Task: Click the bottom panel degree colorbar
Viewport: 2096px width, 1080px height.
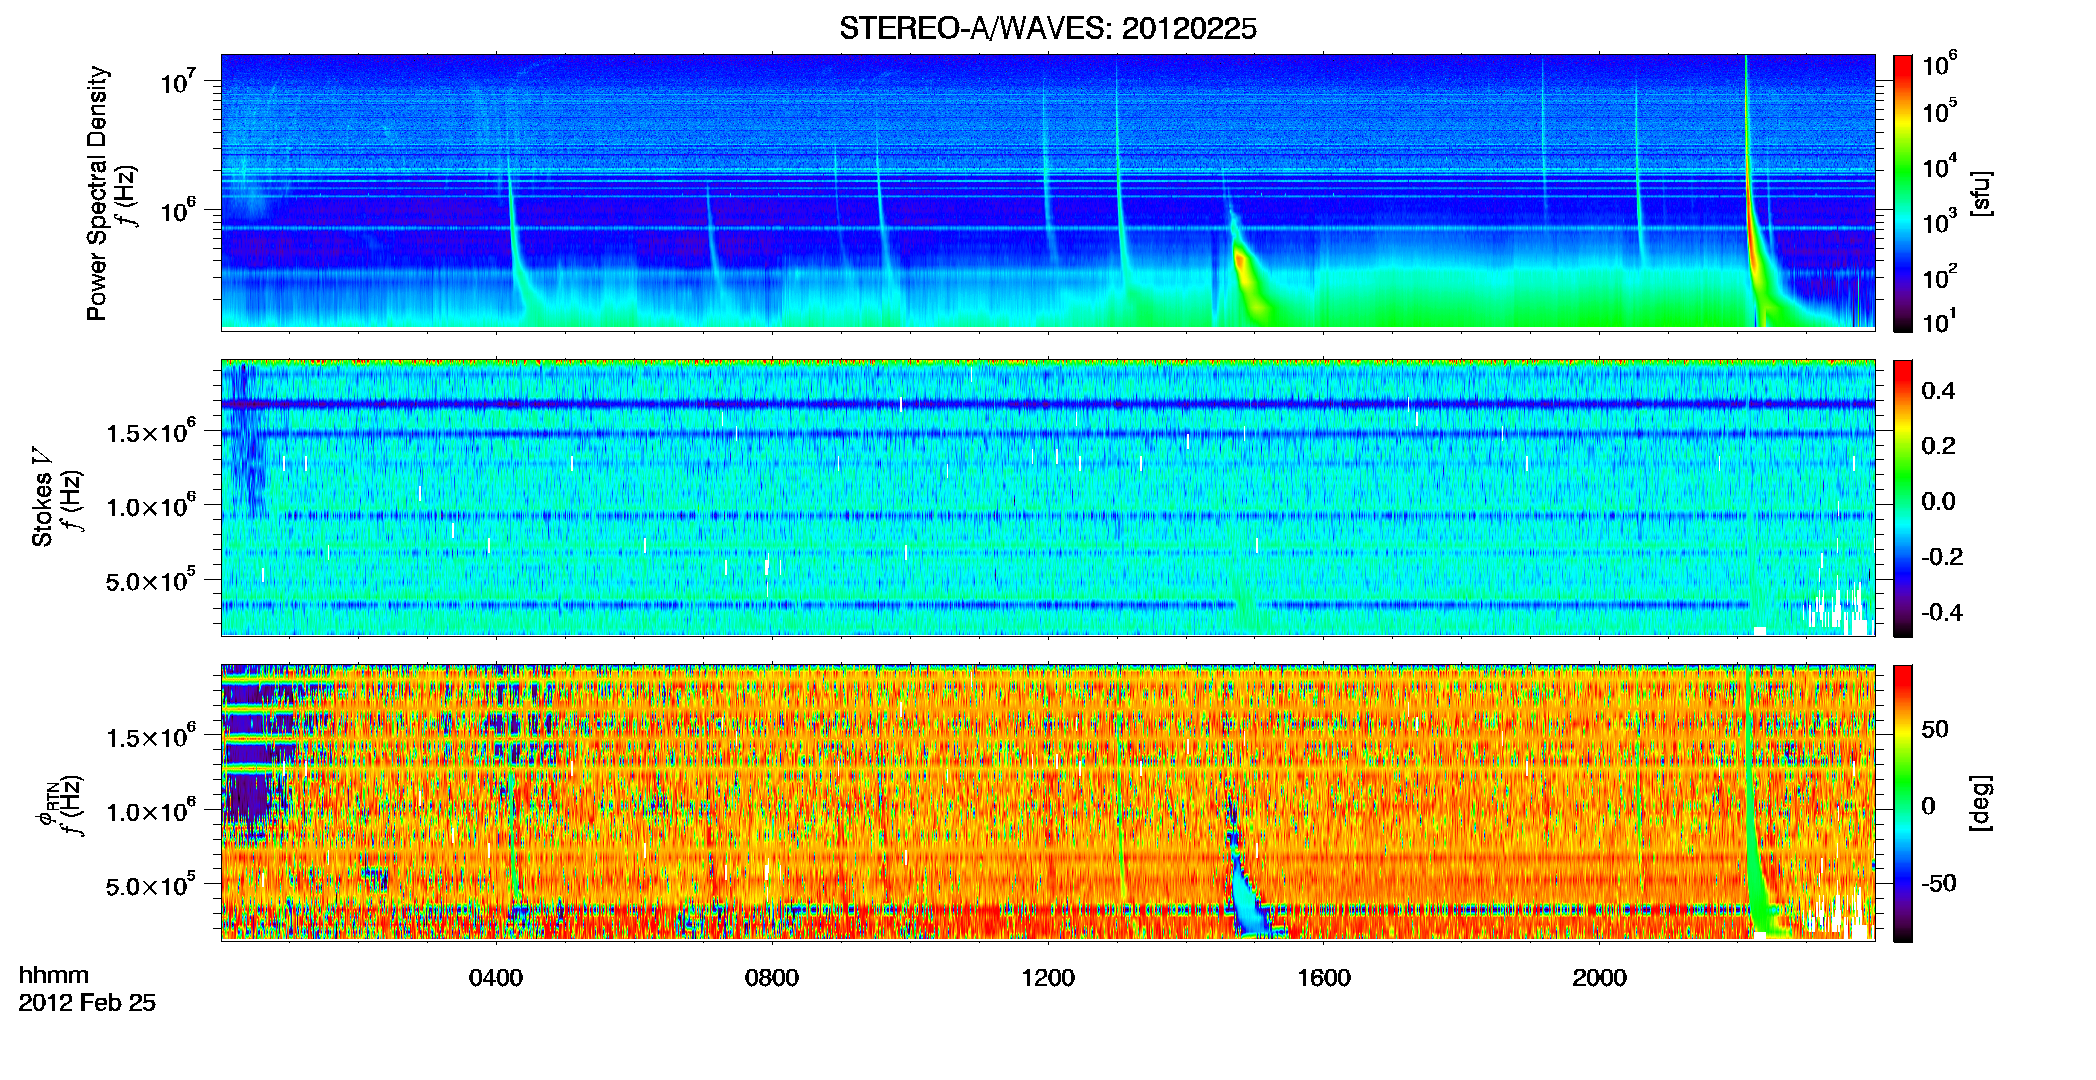Action: tap(1903, 803)
